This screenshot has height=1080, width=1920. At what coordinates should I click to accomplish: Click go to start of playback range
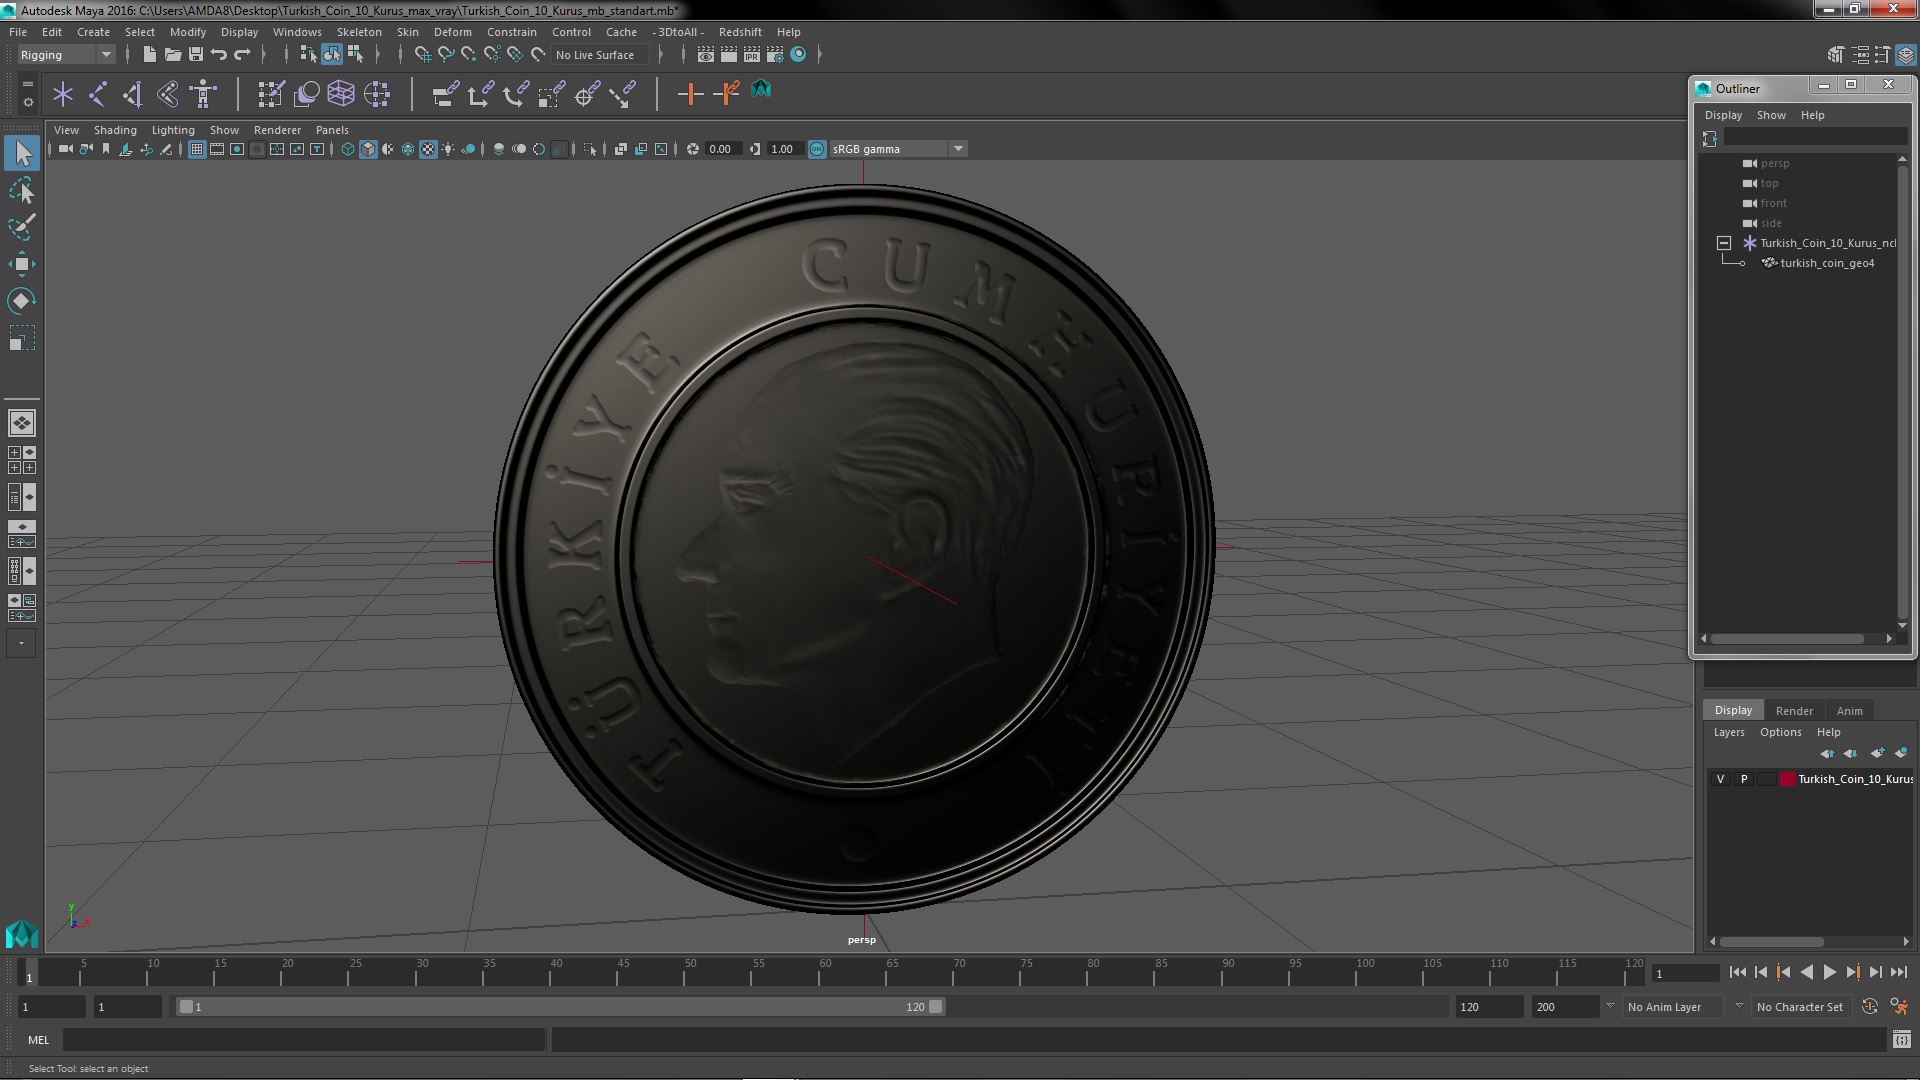click(x=1737, y=972)
